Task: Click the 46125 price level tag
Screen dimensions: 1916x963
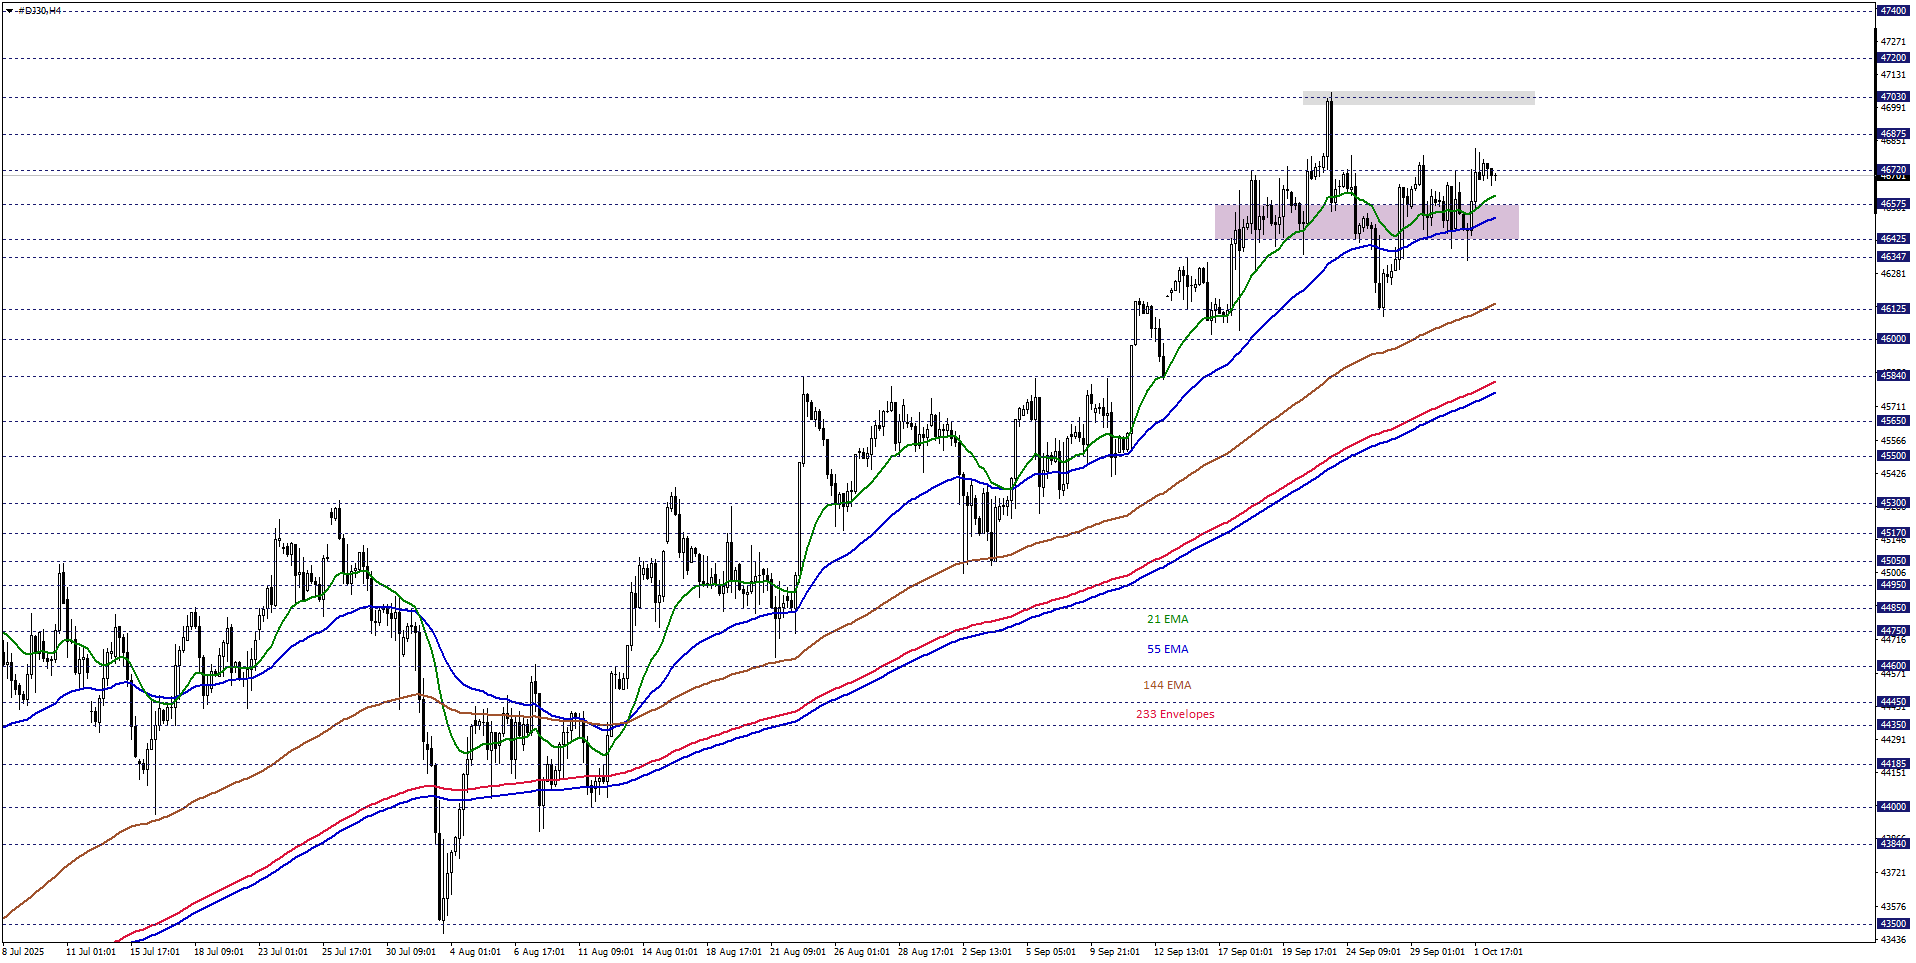Action: [1892, 309]
